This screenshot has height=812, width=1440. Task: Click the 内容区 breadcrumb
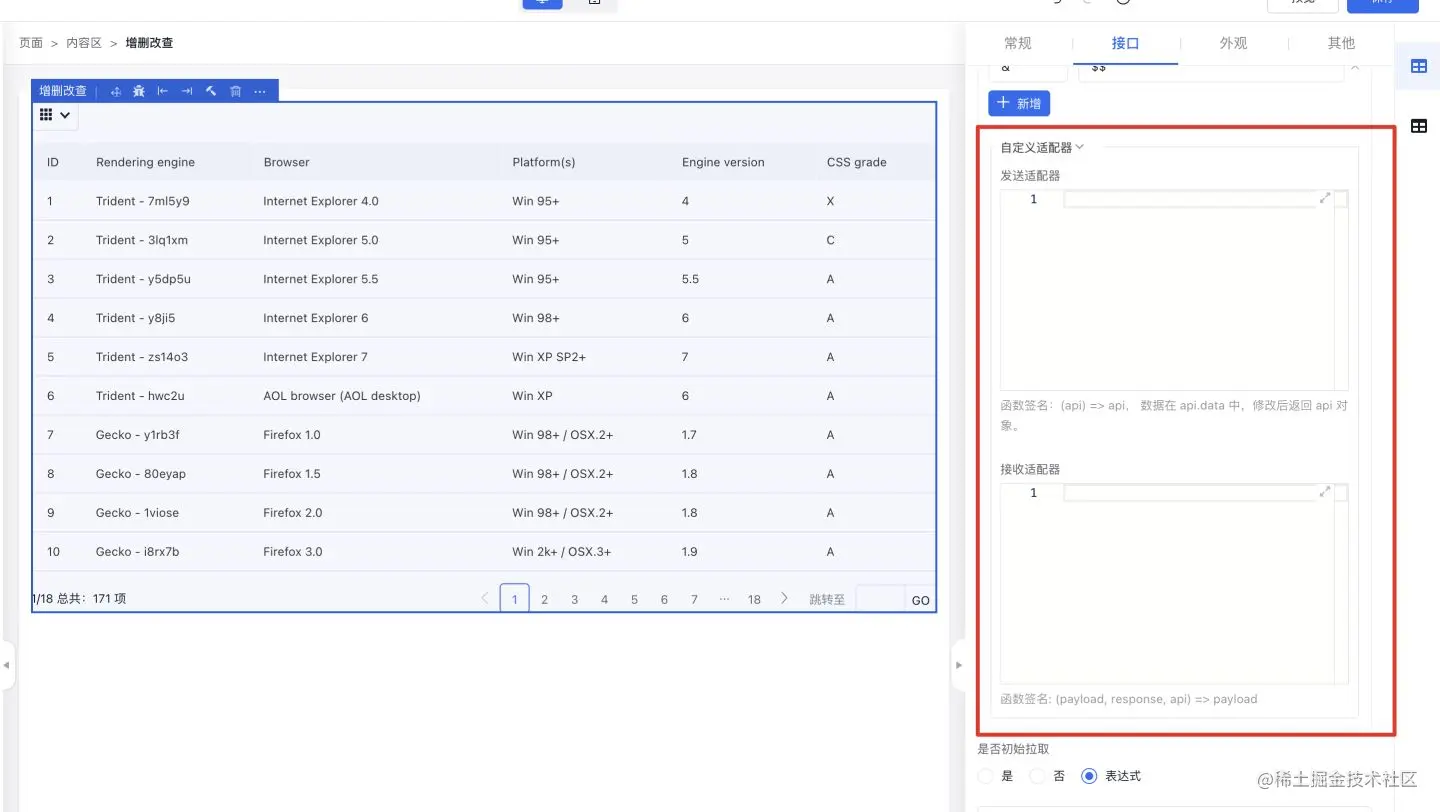[84, 43]
